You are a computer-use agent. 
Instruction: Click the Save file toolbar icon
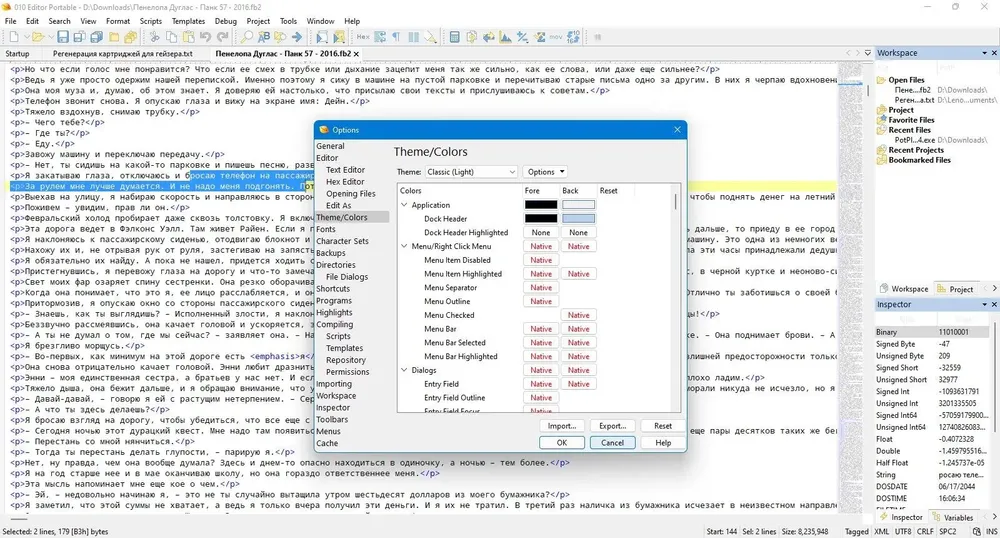click(62, 37)
